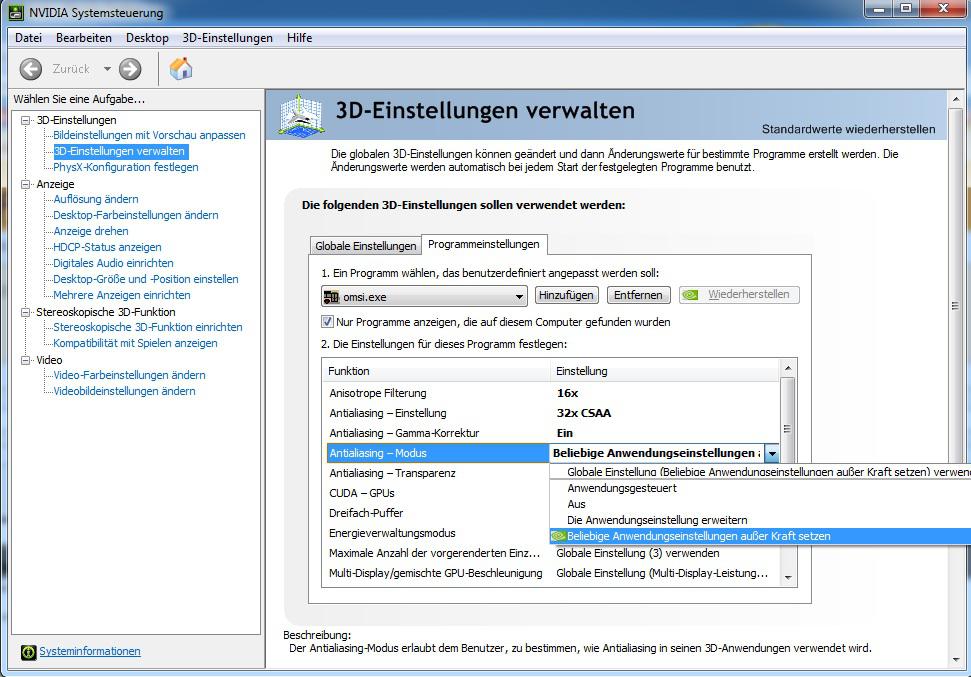Click the Antialiasing – Modus dropdown arrow

coord(771,453)
